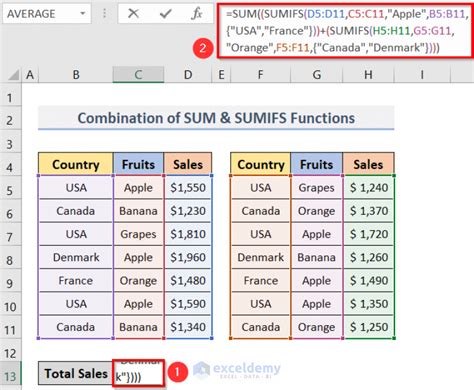Select column A header
Screen dimensions: 474x390
pyautogui.click(x=30, y=75)
